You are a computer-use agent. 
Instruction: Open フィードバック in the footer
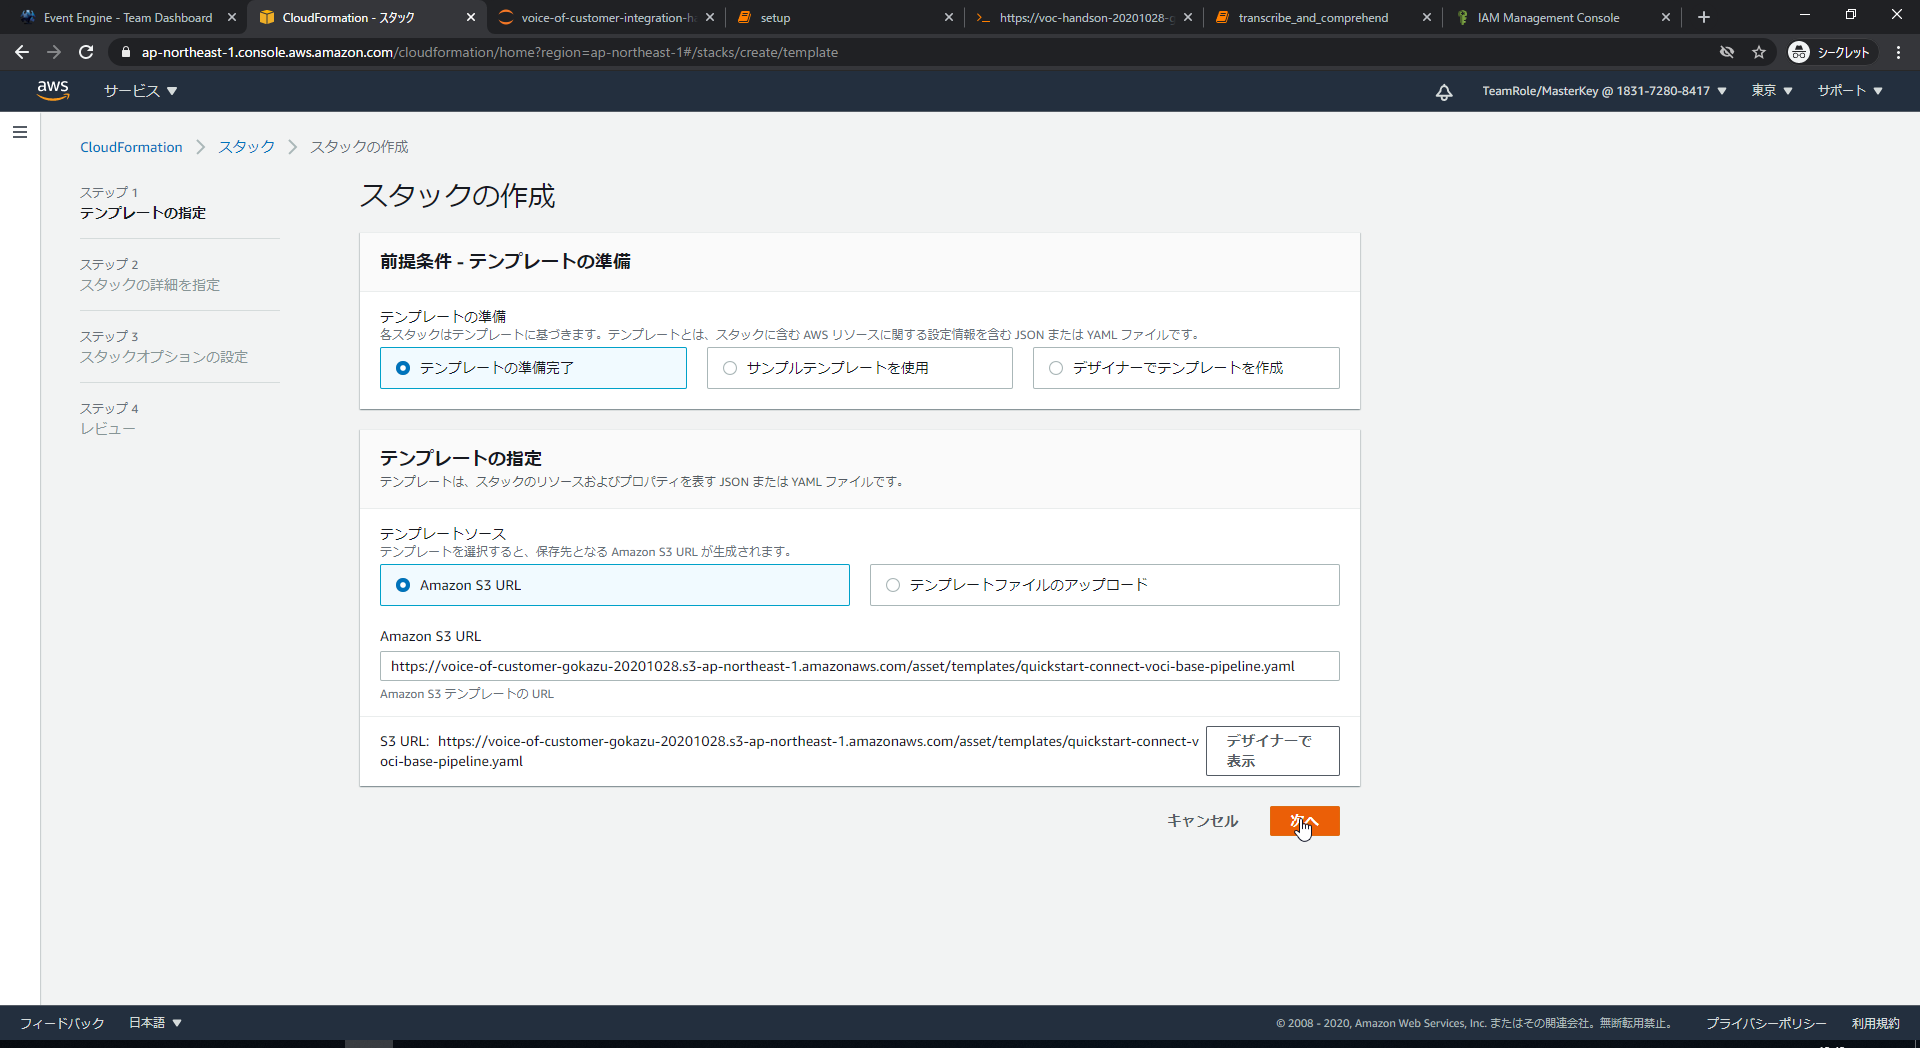[62, 1023]
